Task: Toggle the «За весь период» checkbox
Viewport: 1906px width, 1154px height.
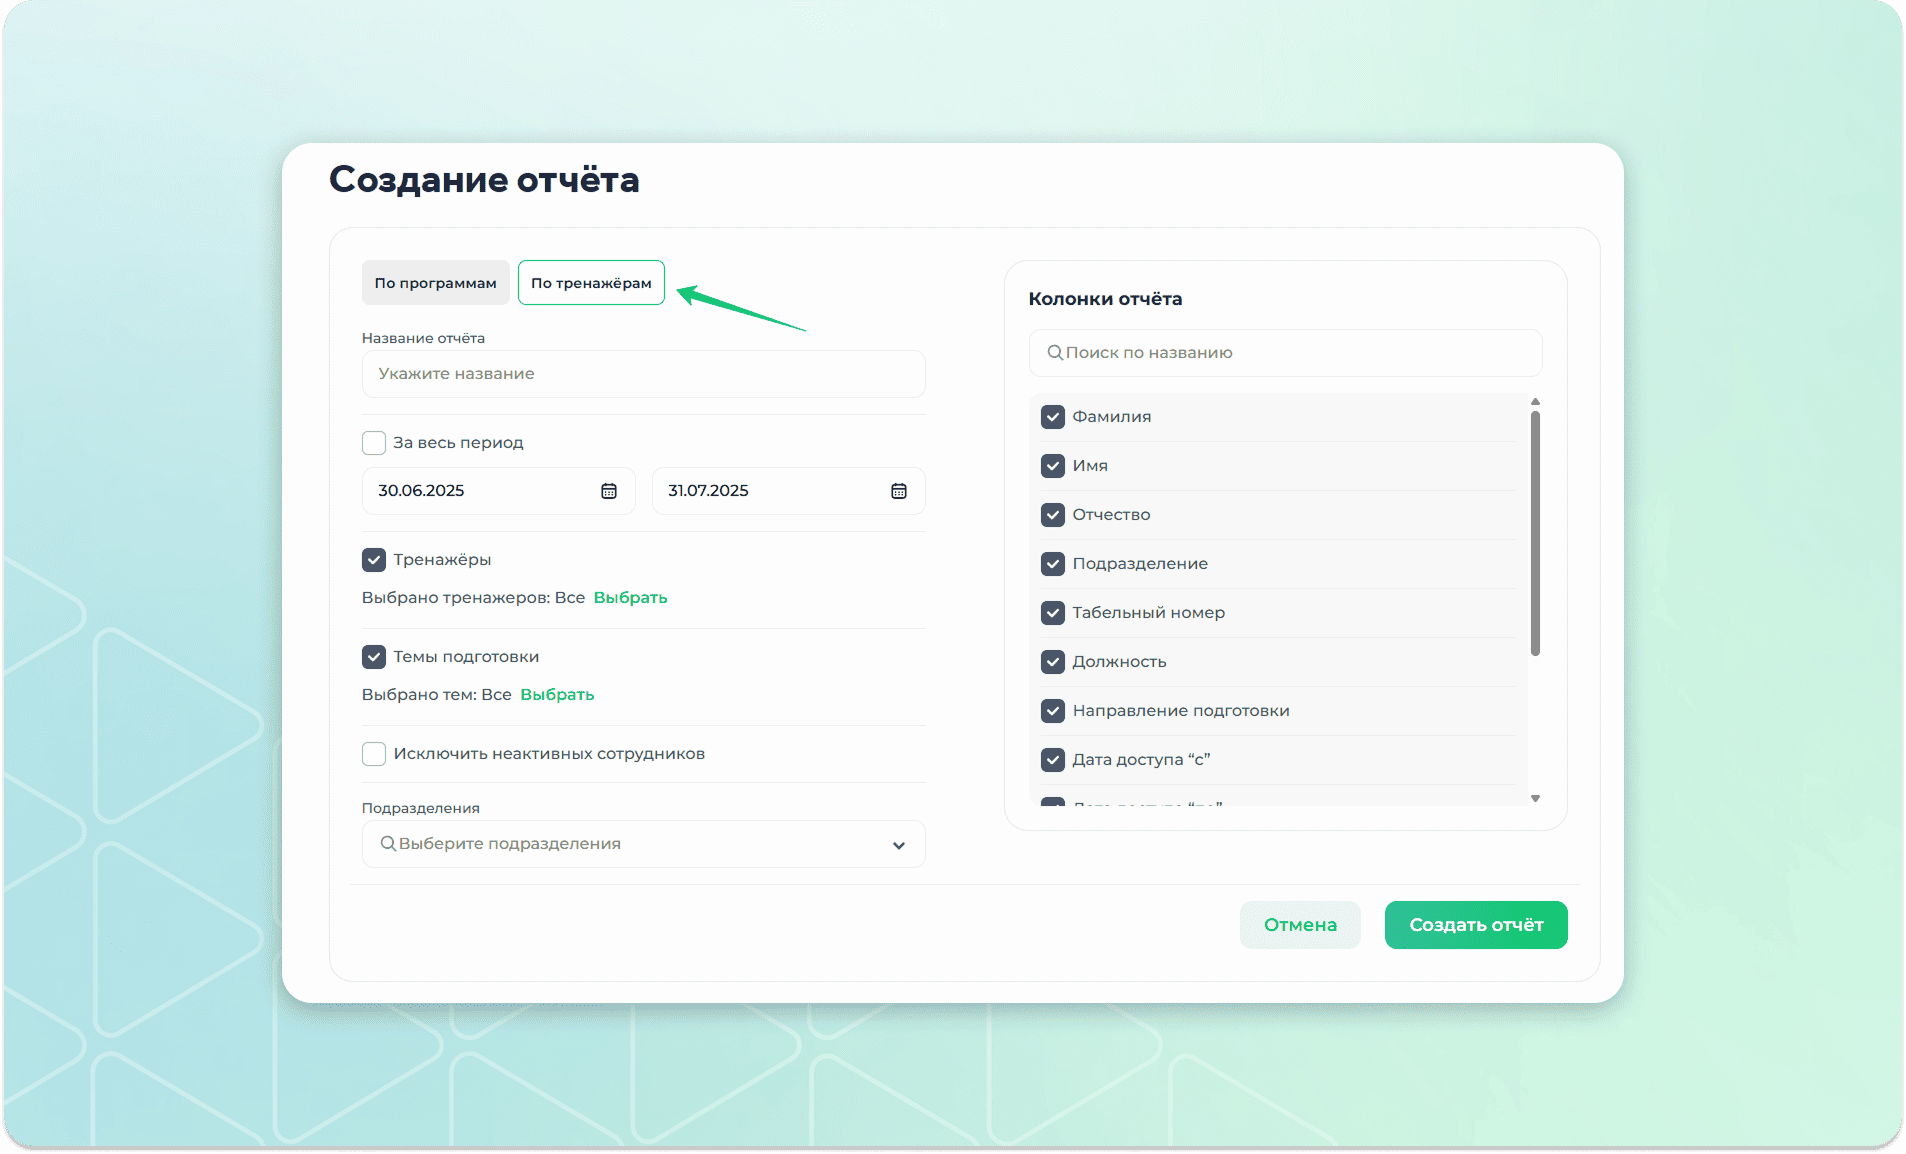Action: tap(374, 443)
